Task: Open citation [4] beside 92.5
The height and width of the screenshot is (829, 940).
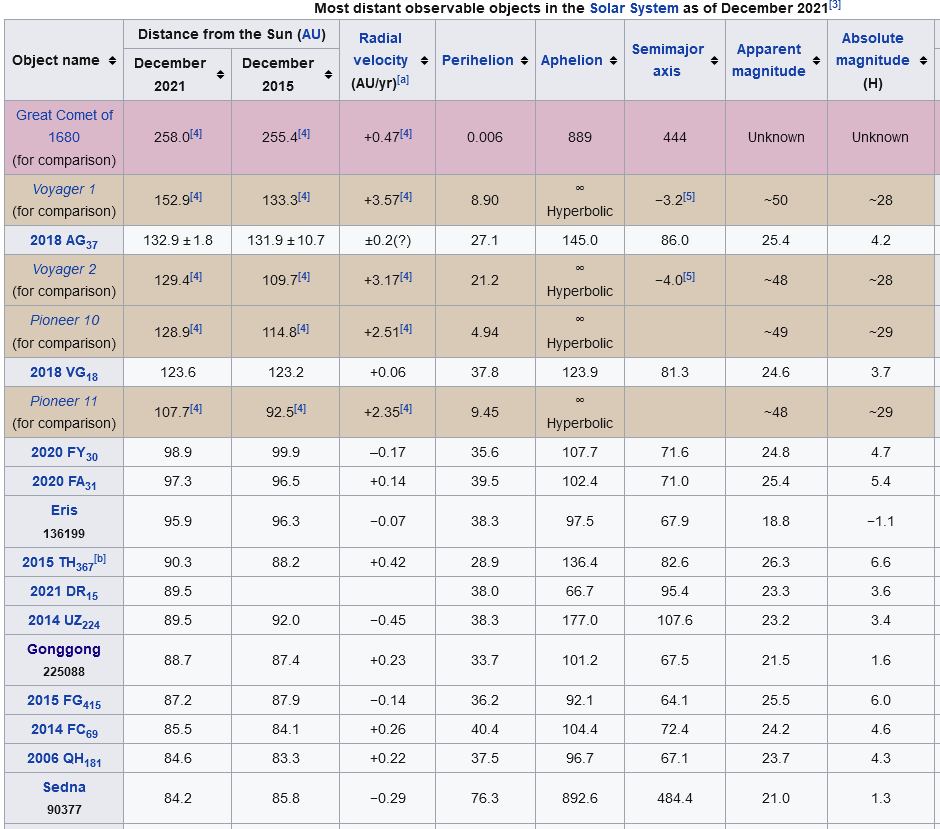Action: click(300, 408)
